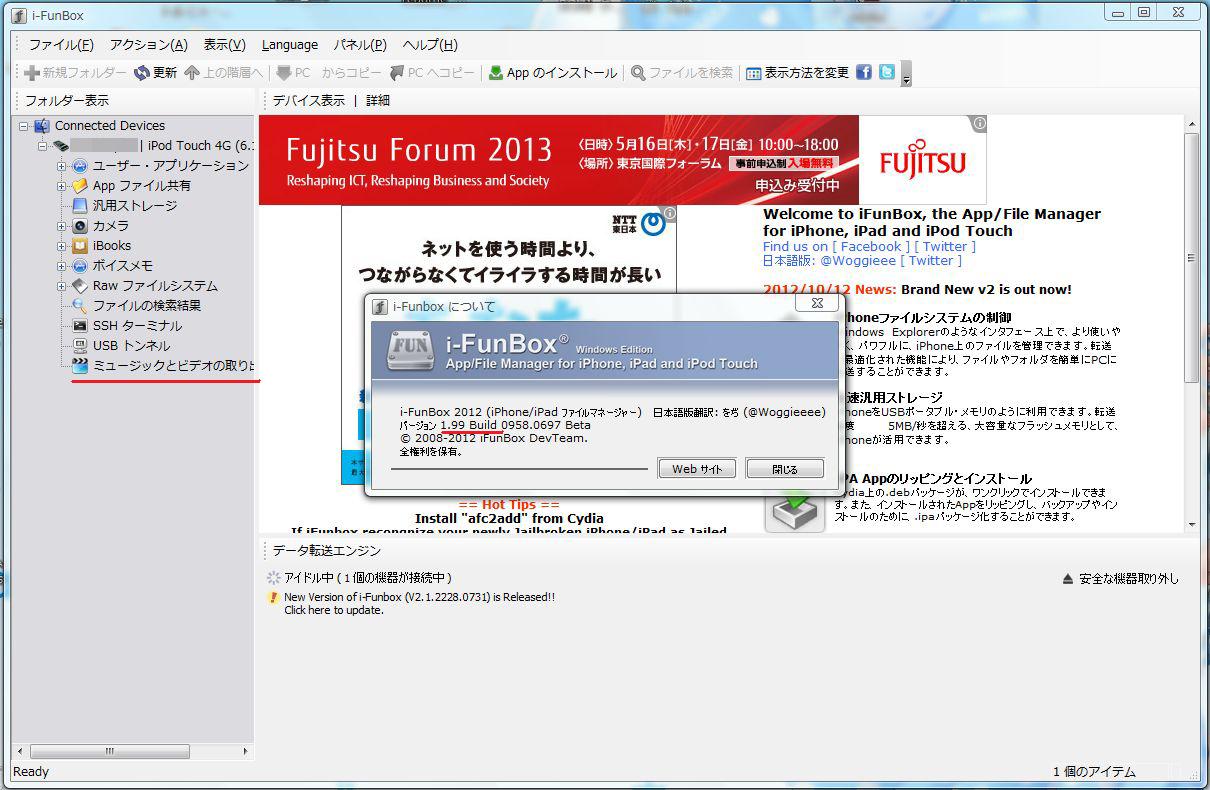The image size is (1210, 790).
Task: Open @Woggieee link for 日本語版
Action: click(x=858, y=260)
